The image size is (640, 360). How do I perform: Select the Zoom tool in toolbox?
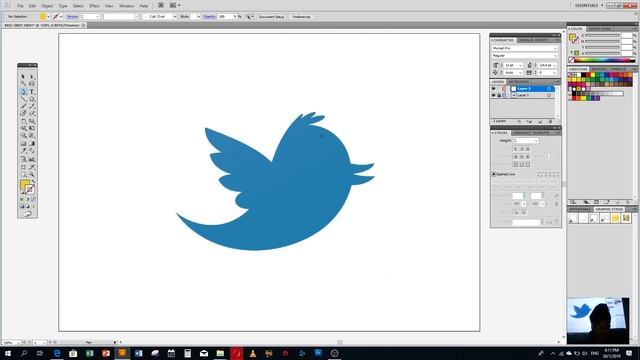[x=32, y=174]
